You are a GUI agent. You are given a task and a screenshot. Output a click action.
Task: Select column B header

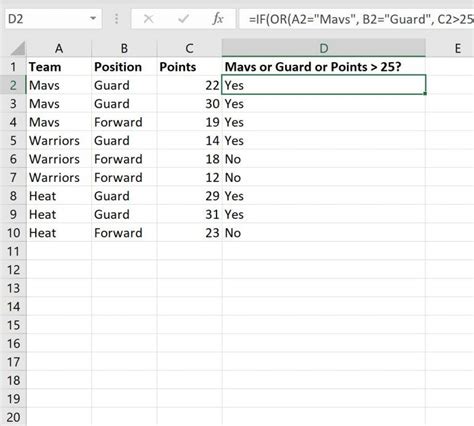click(124, 49)
